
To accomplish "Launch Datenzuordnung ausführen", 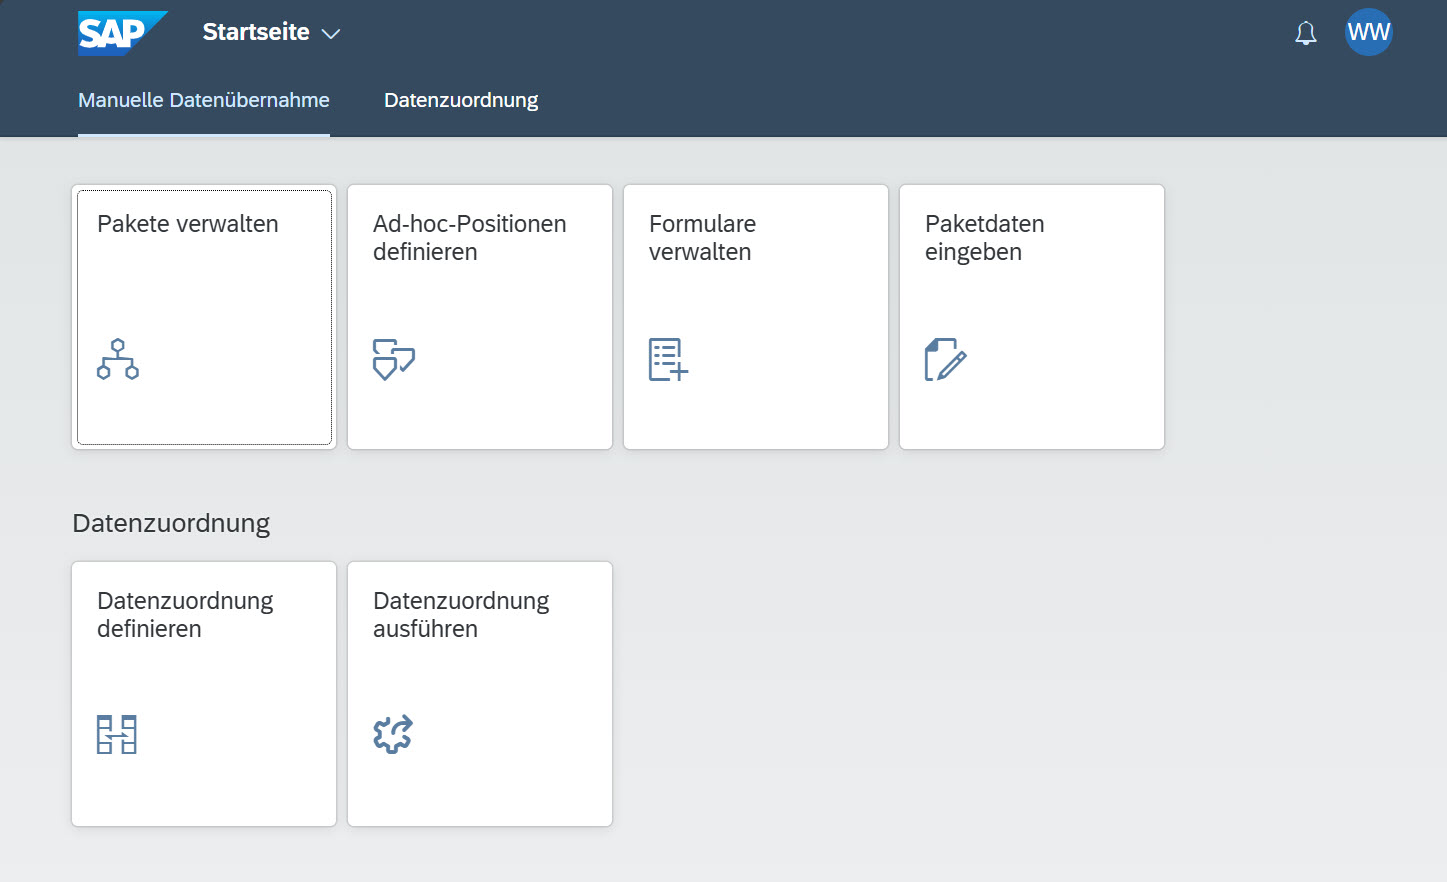I will (x=479, y=693).
